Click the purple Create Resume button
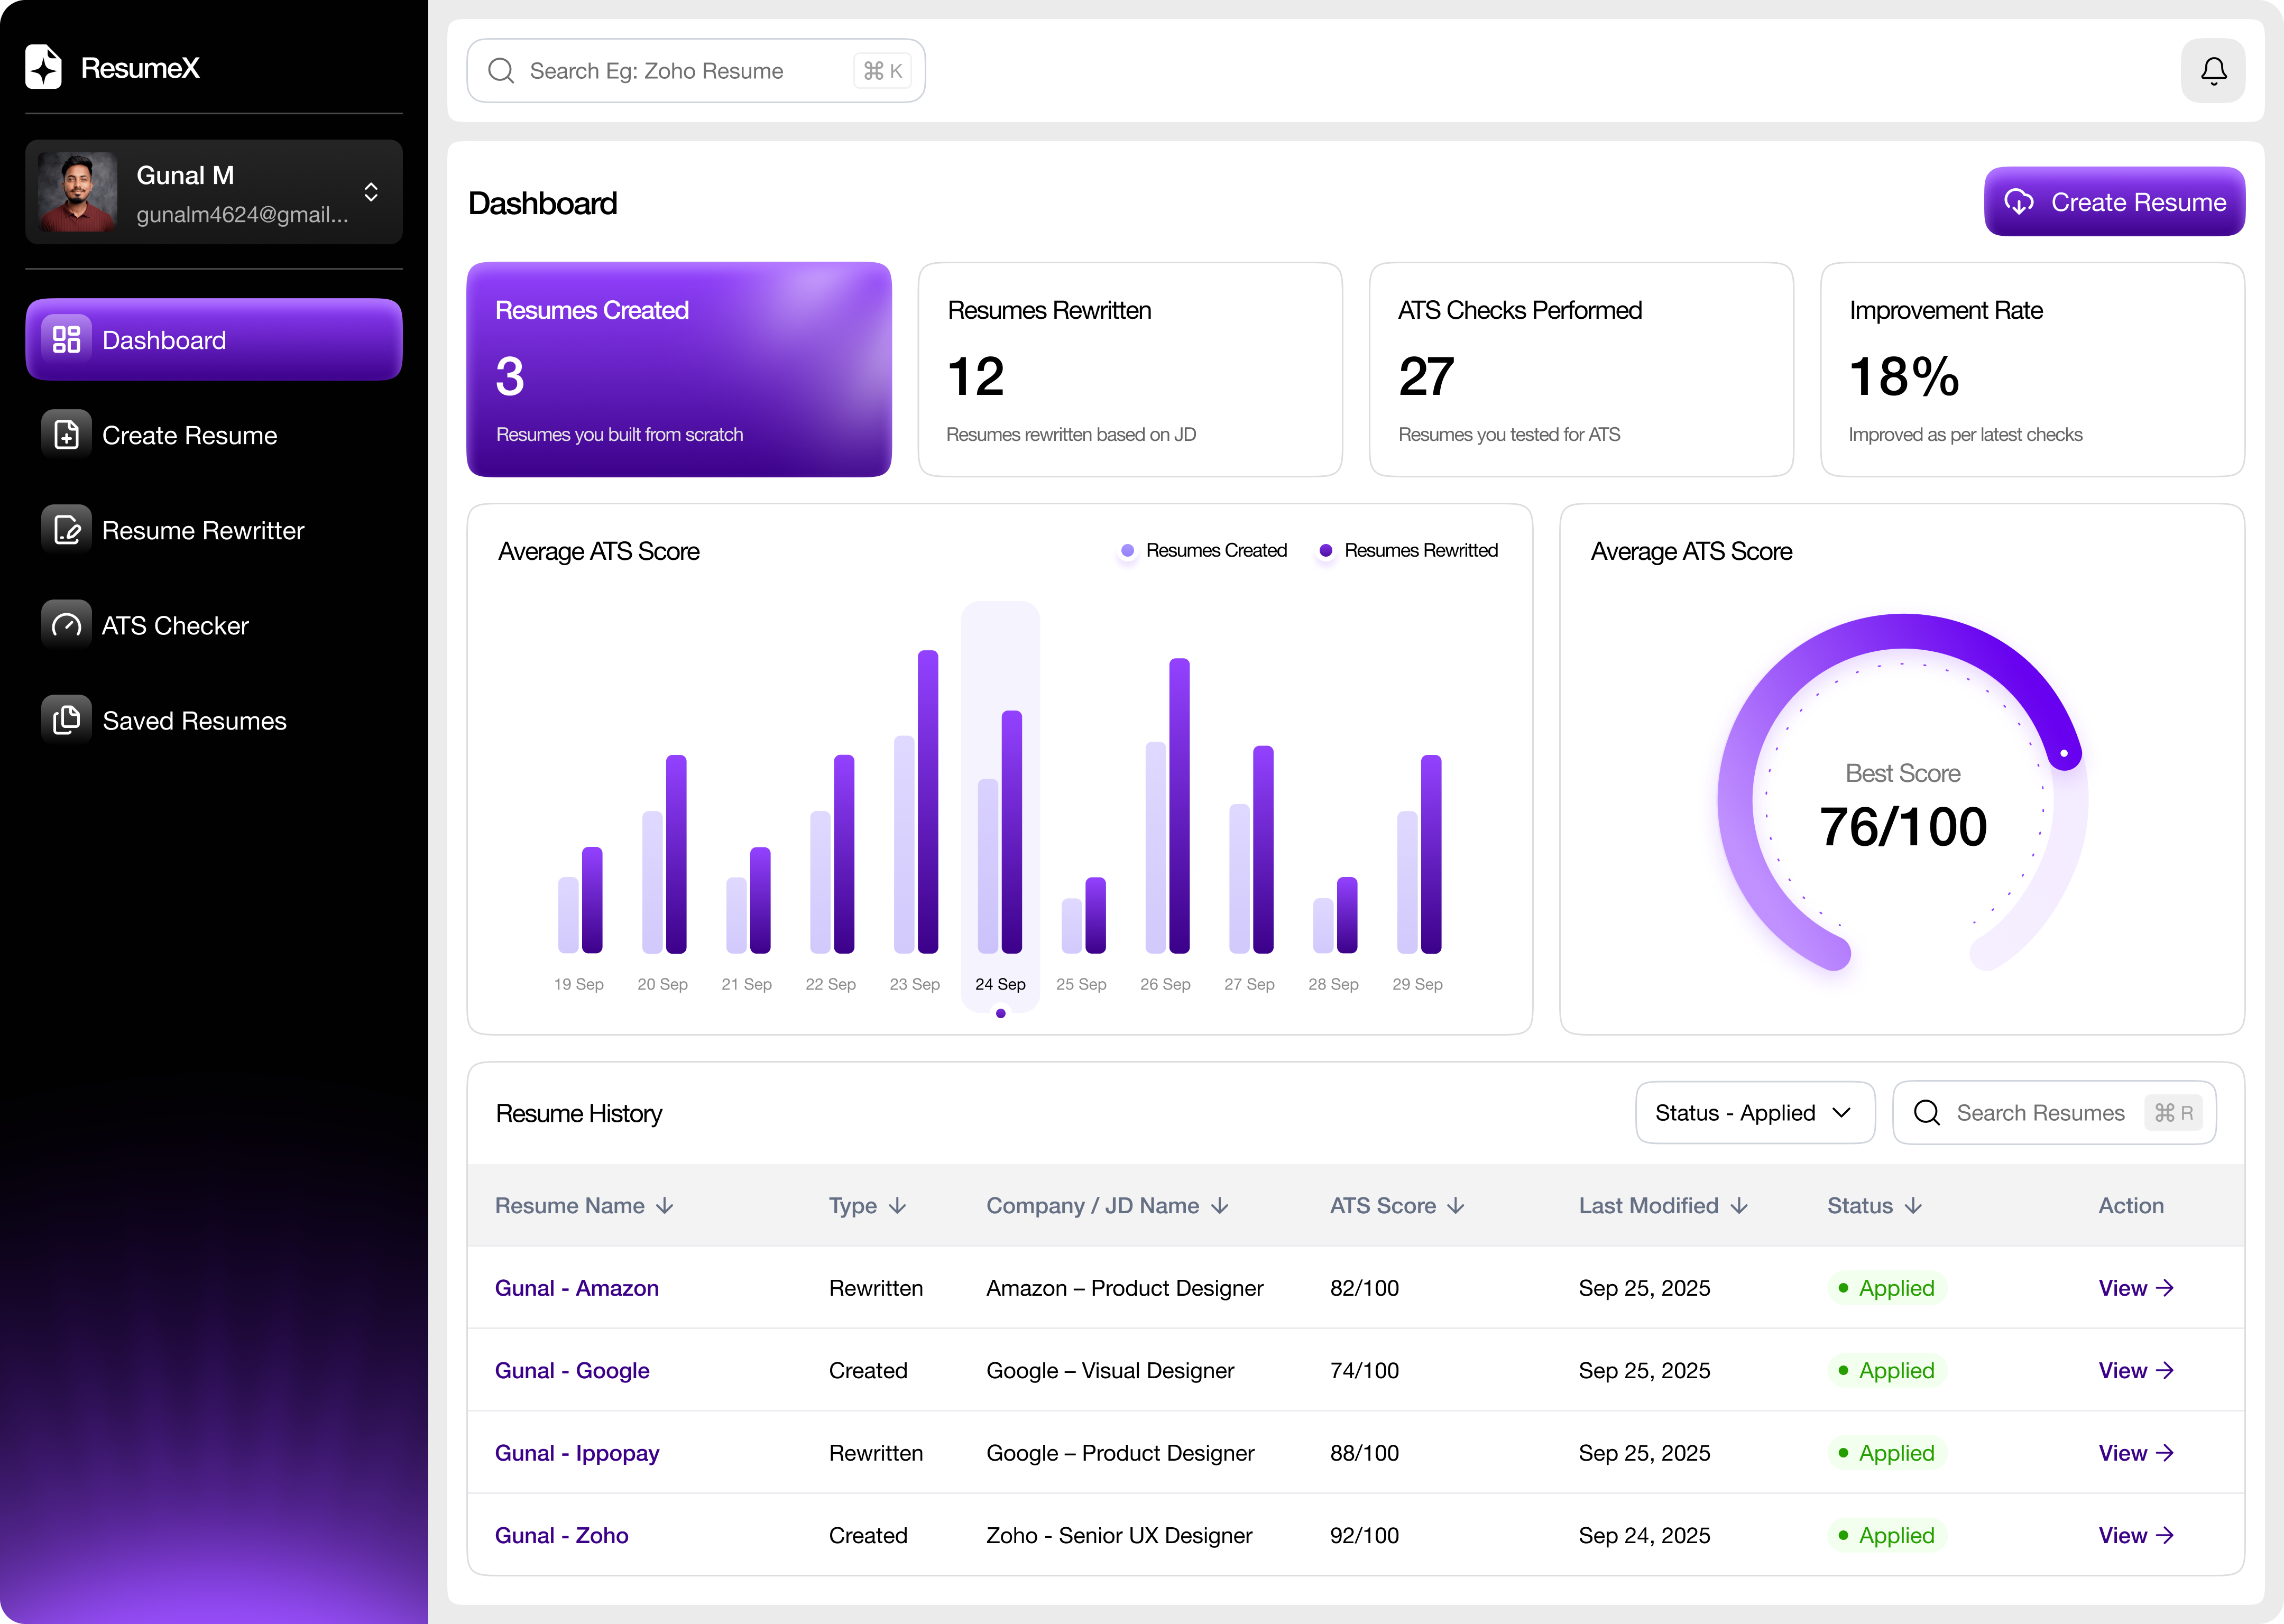 pos(2114,202)
